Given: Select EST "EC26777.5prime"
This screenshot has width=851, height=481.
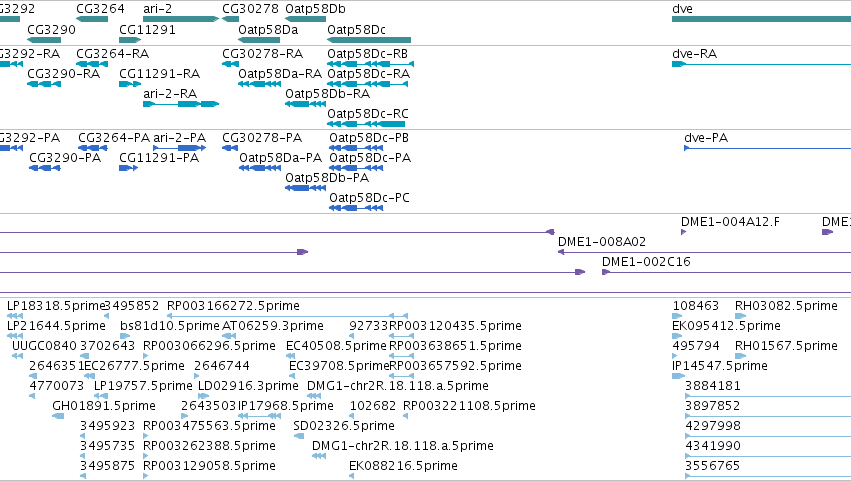Looking at the screenshot, I should (135, 366).
